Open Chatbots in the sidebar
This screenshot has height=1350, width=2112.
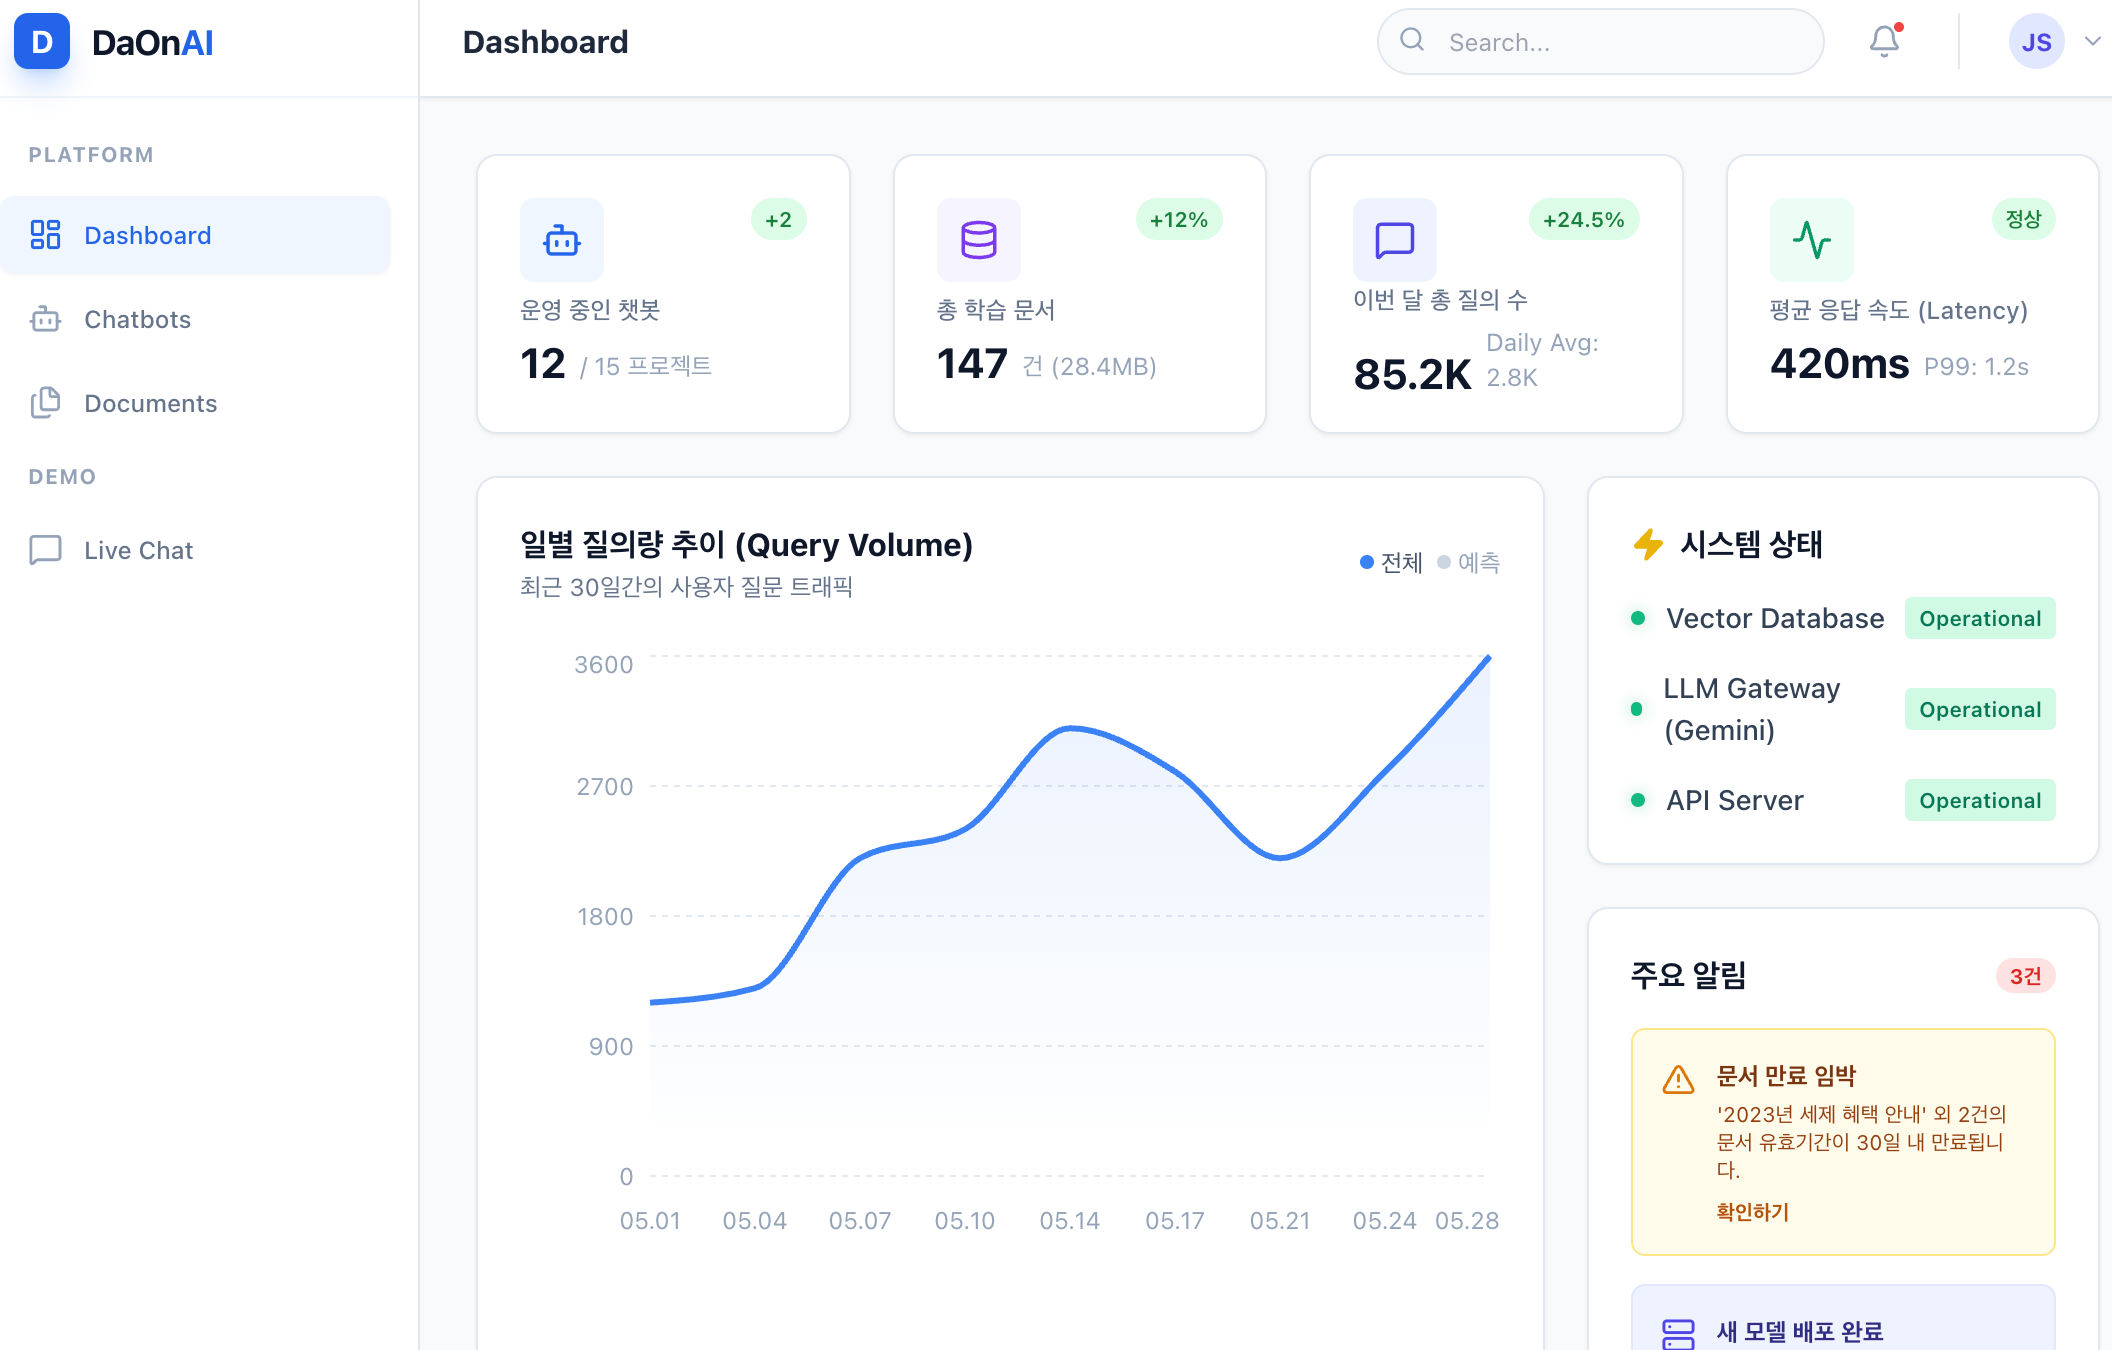click(137, 319)
